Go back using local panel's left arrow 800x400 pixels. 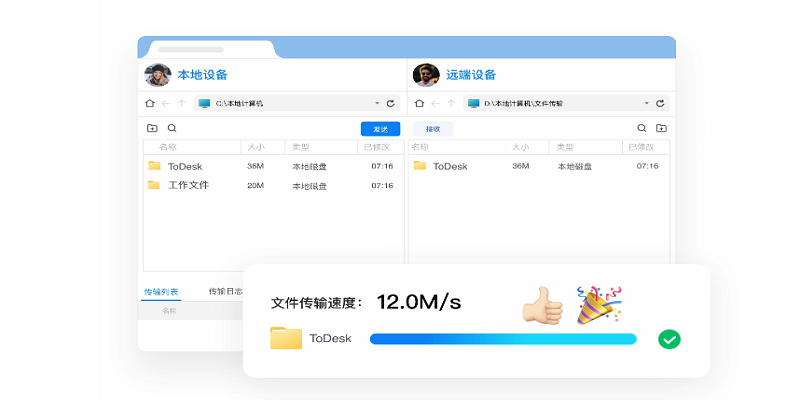click(x=166, y=103)
